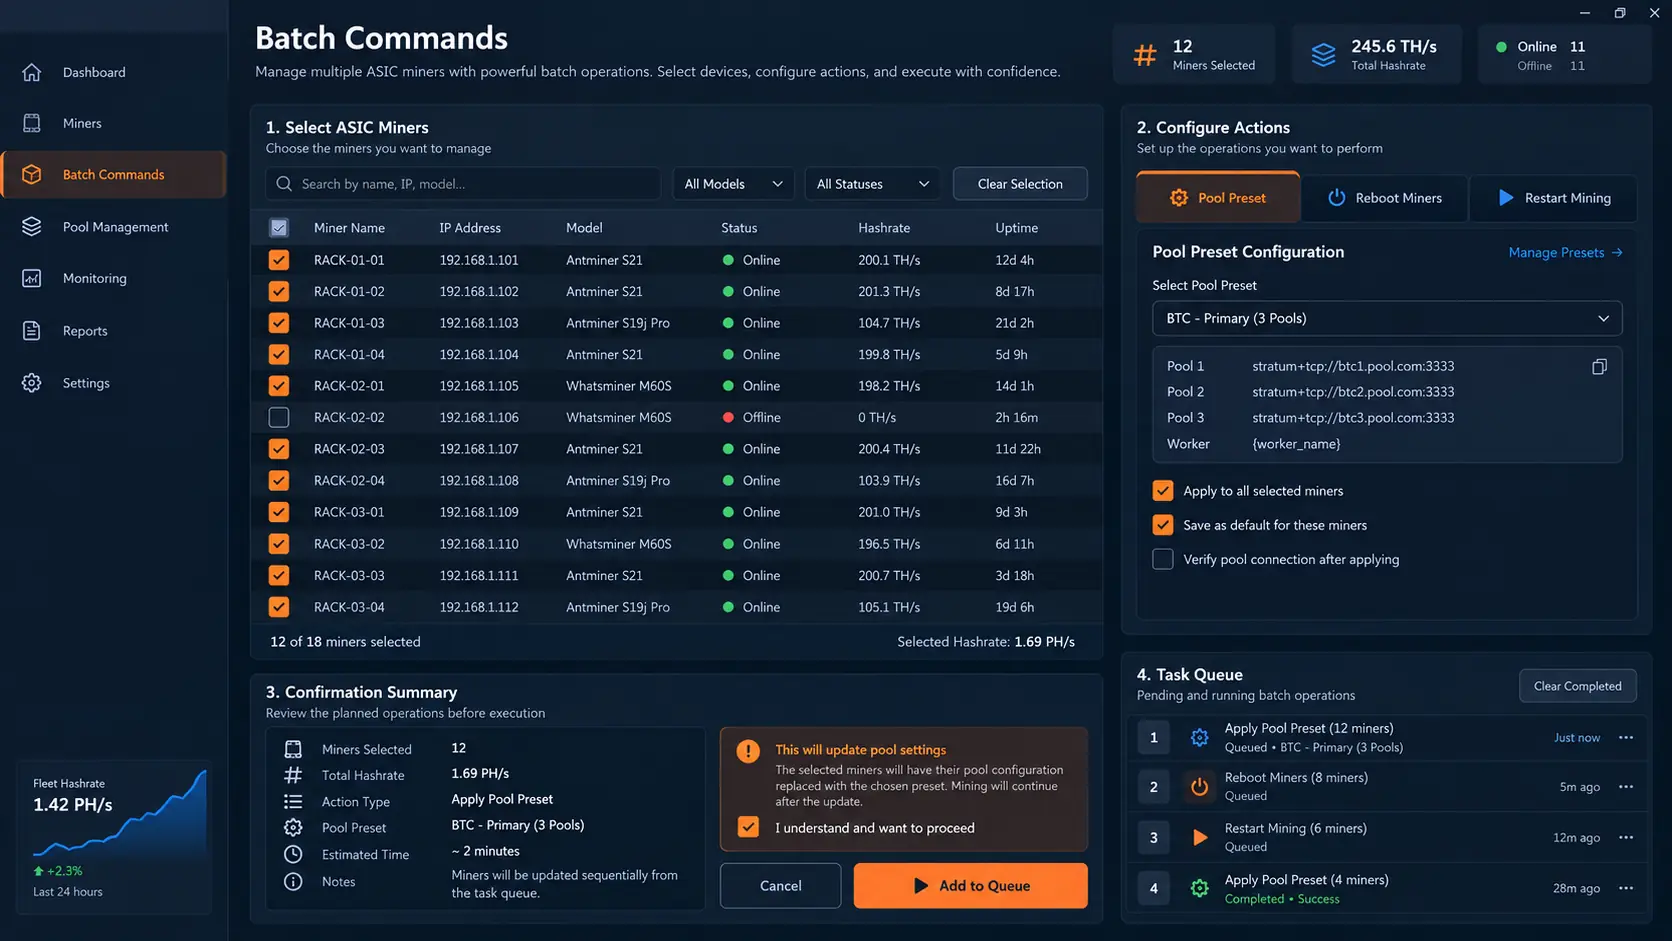Click the play icon on Restart Mining tab

pos(1506,198)
